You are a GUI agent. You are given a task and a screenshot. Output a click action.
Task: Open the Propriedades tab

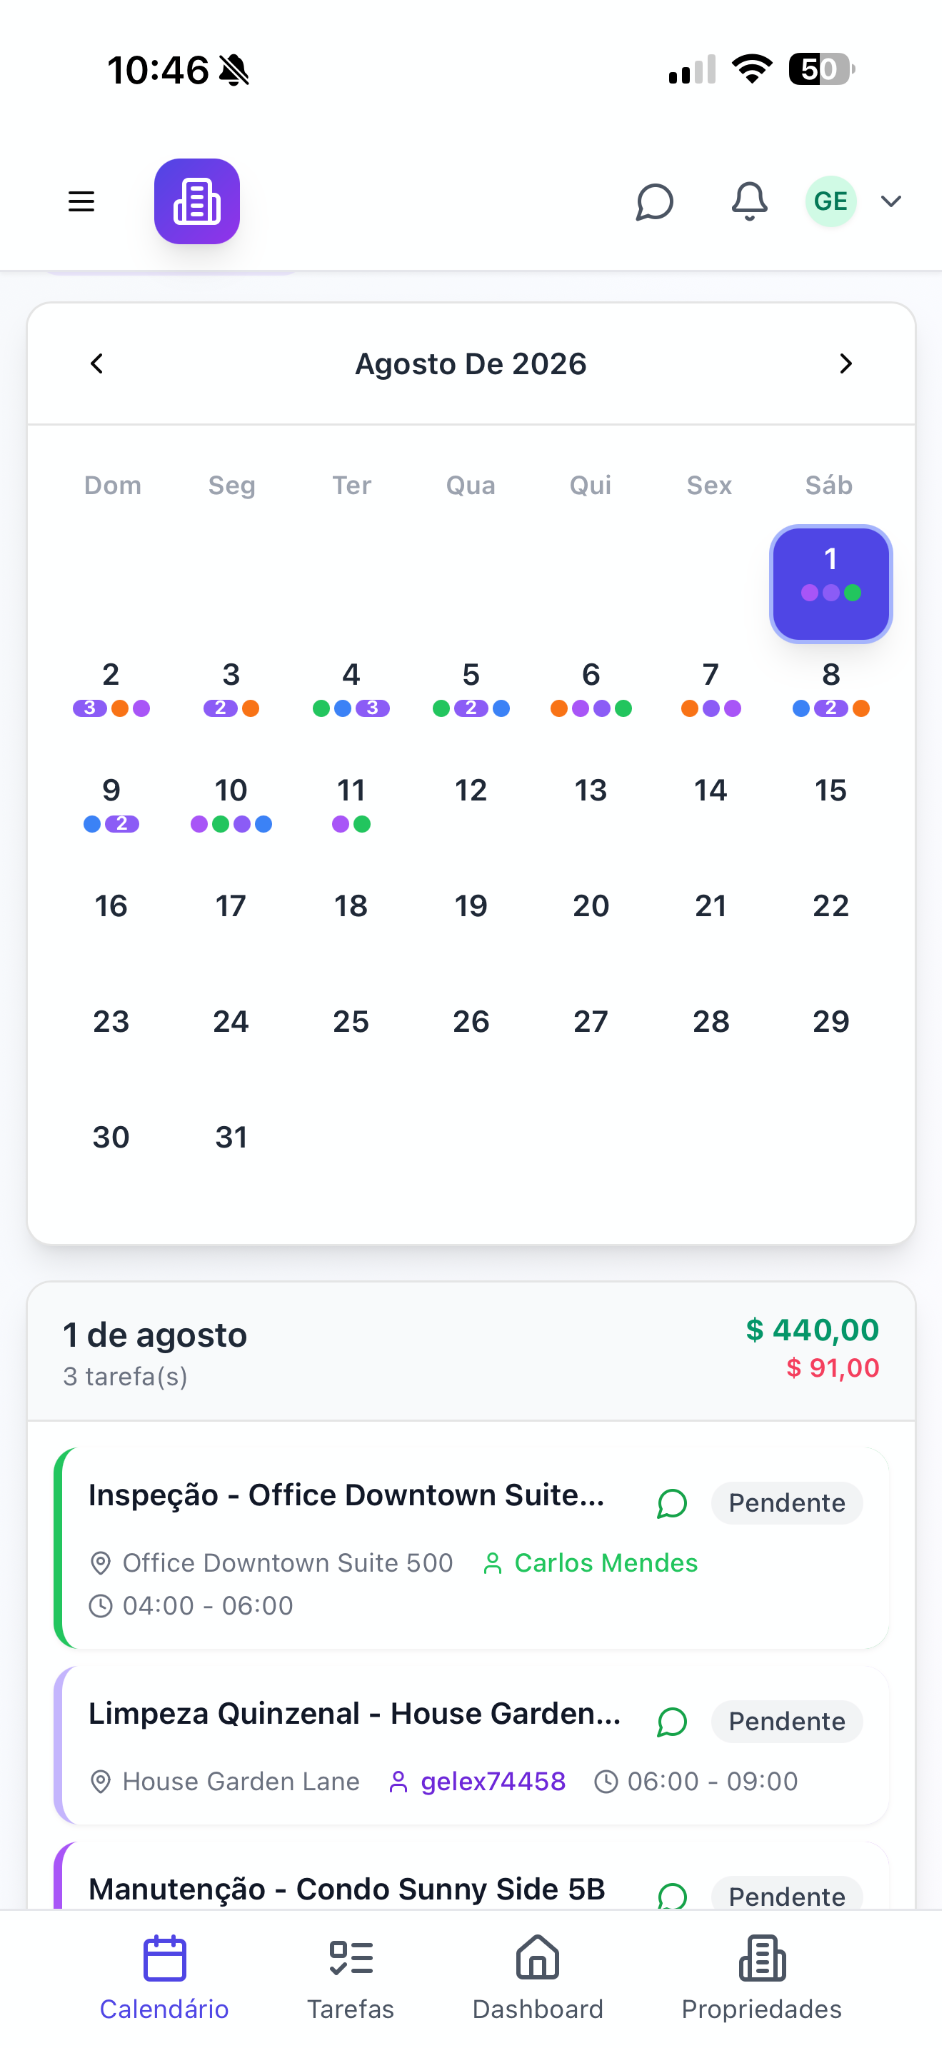coord(762,1979)
